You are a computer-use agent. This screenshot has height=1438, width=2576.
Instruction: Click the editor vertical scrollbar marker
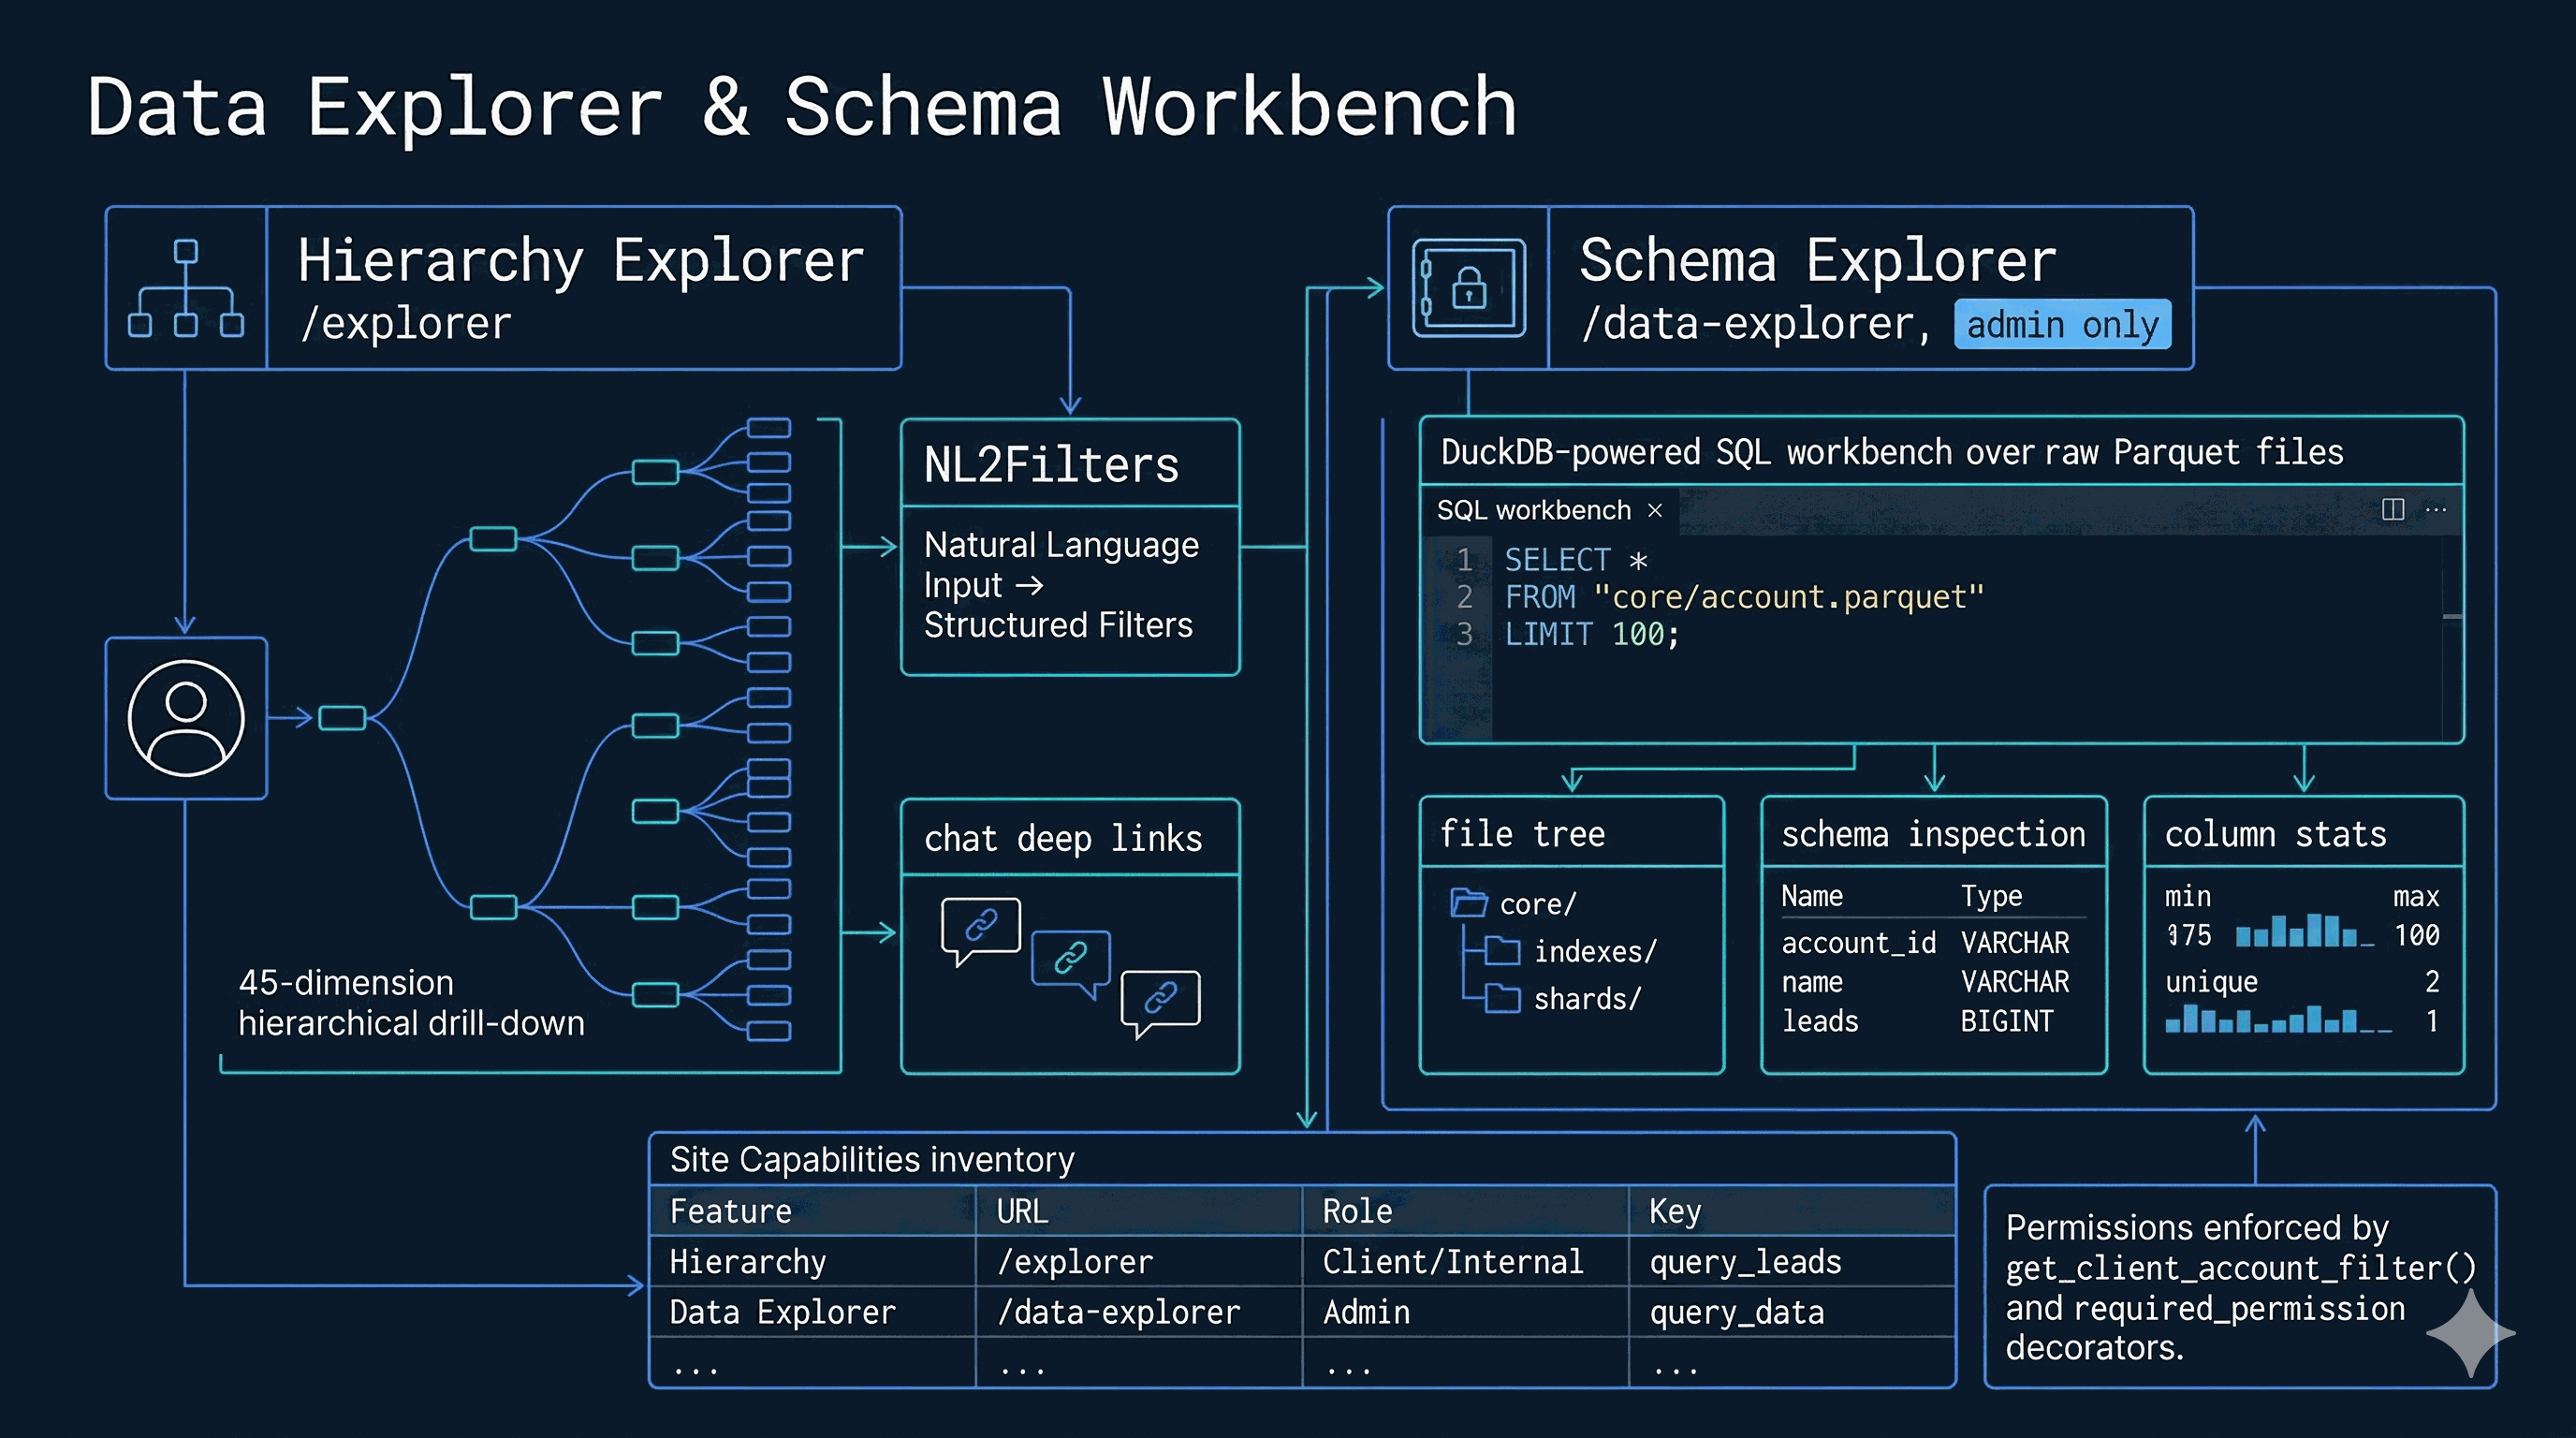2452,616
